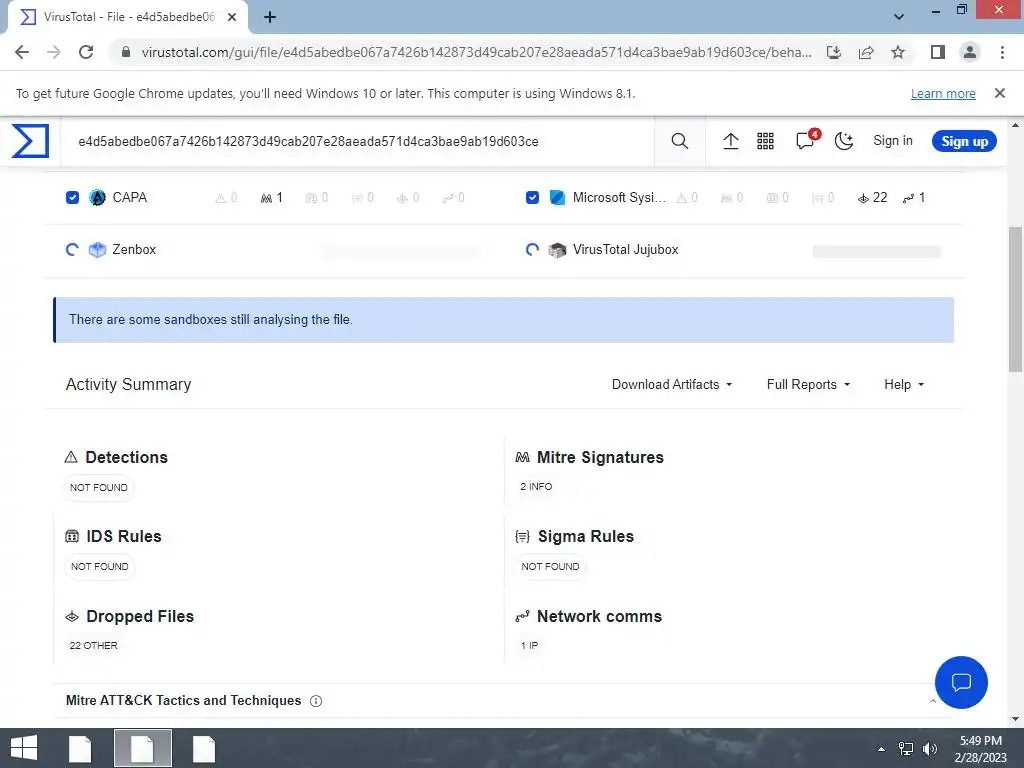The height and width of the screenshot is (768, 1024).
Task: Click the Sign in link
Action: click(893, 140)
